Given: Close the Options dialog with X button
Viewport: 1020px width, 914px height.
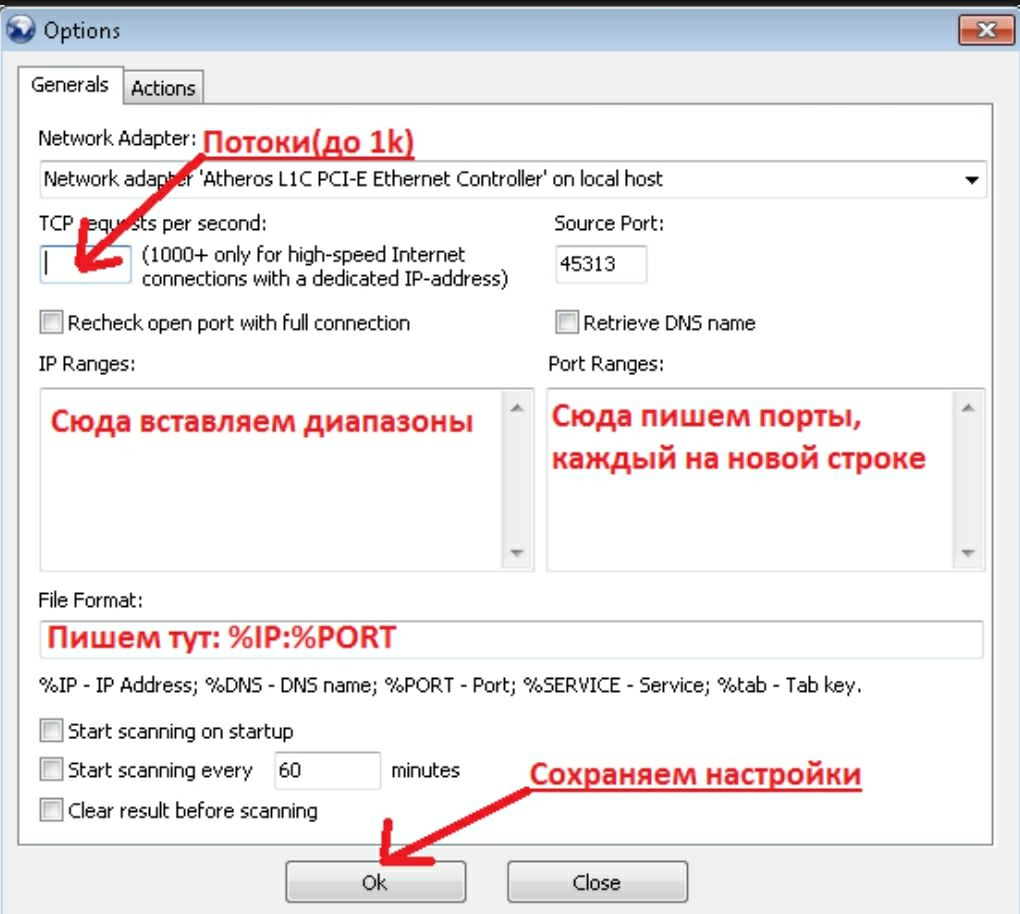Looking at the screenshot, I should (x=985, y=30).
